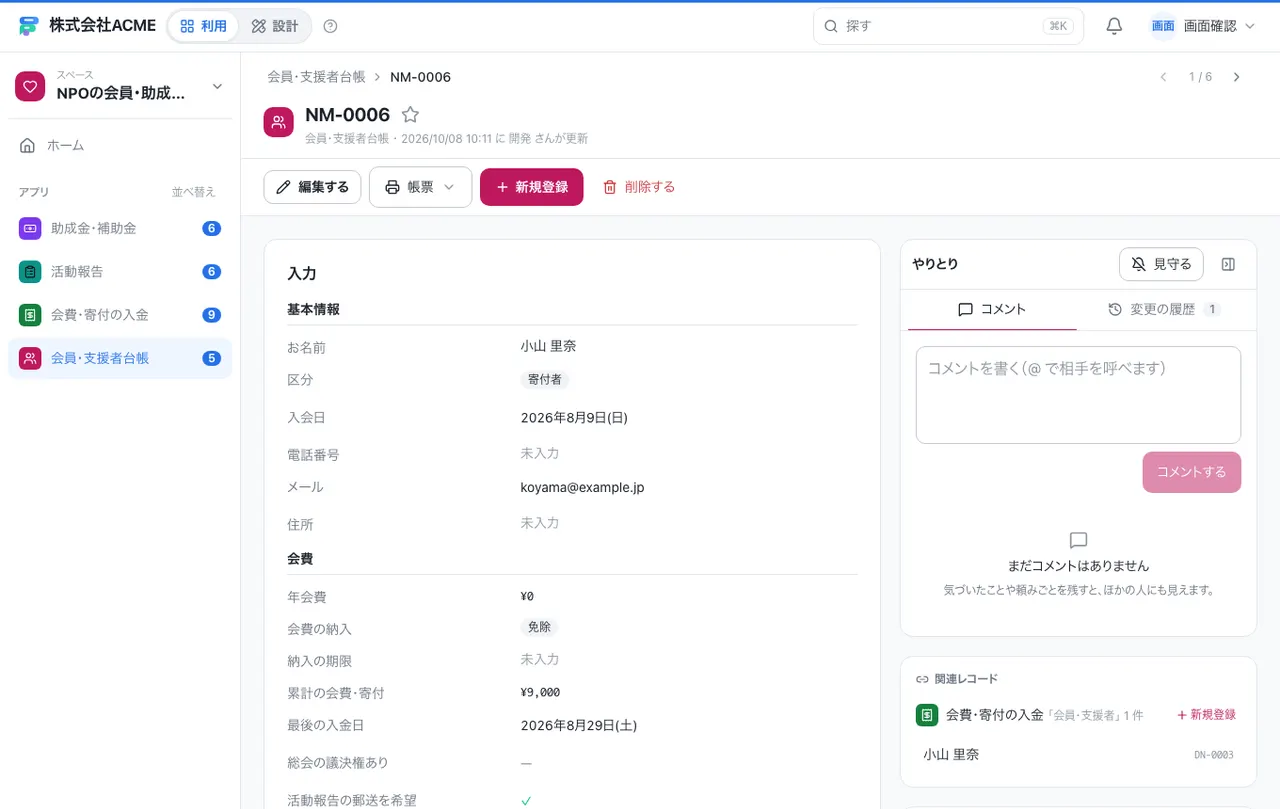Click 編集する button
The width and height of the screenshot is (1280, 809).
tap(312, 187)
